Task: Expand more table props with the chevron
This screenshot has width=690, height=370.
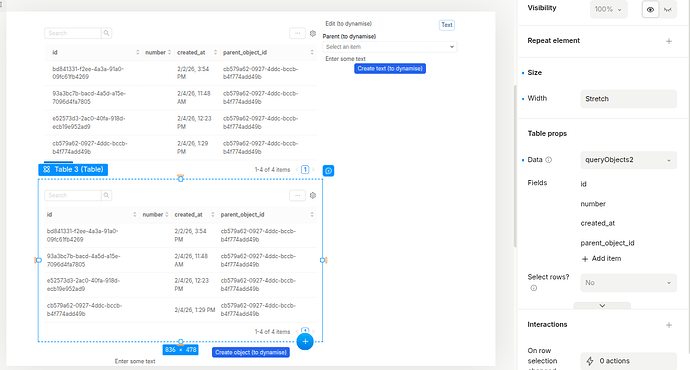Action: 602,305
